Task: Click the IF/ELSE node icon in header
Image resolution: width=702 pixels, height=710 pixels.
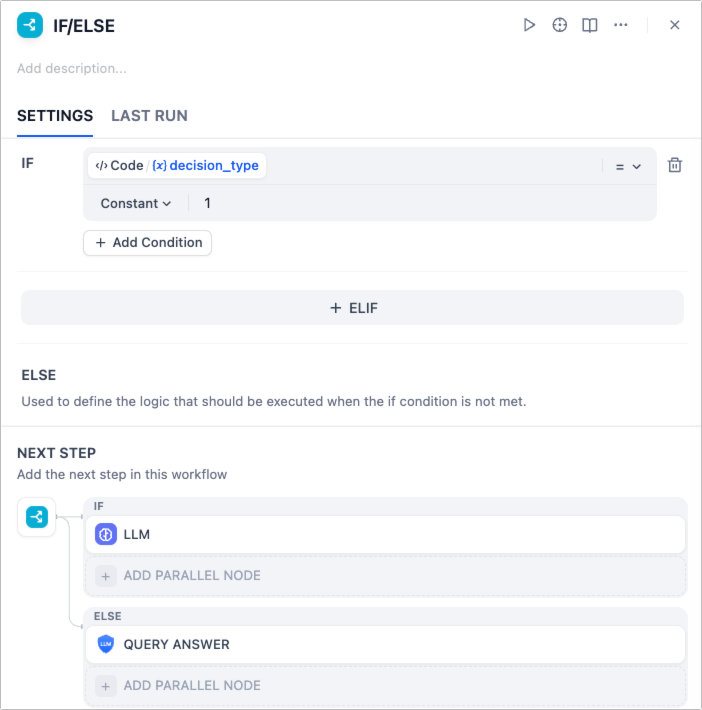Action: pyautogui.click(x=30, y=26)
